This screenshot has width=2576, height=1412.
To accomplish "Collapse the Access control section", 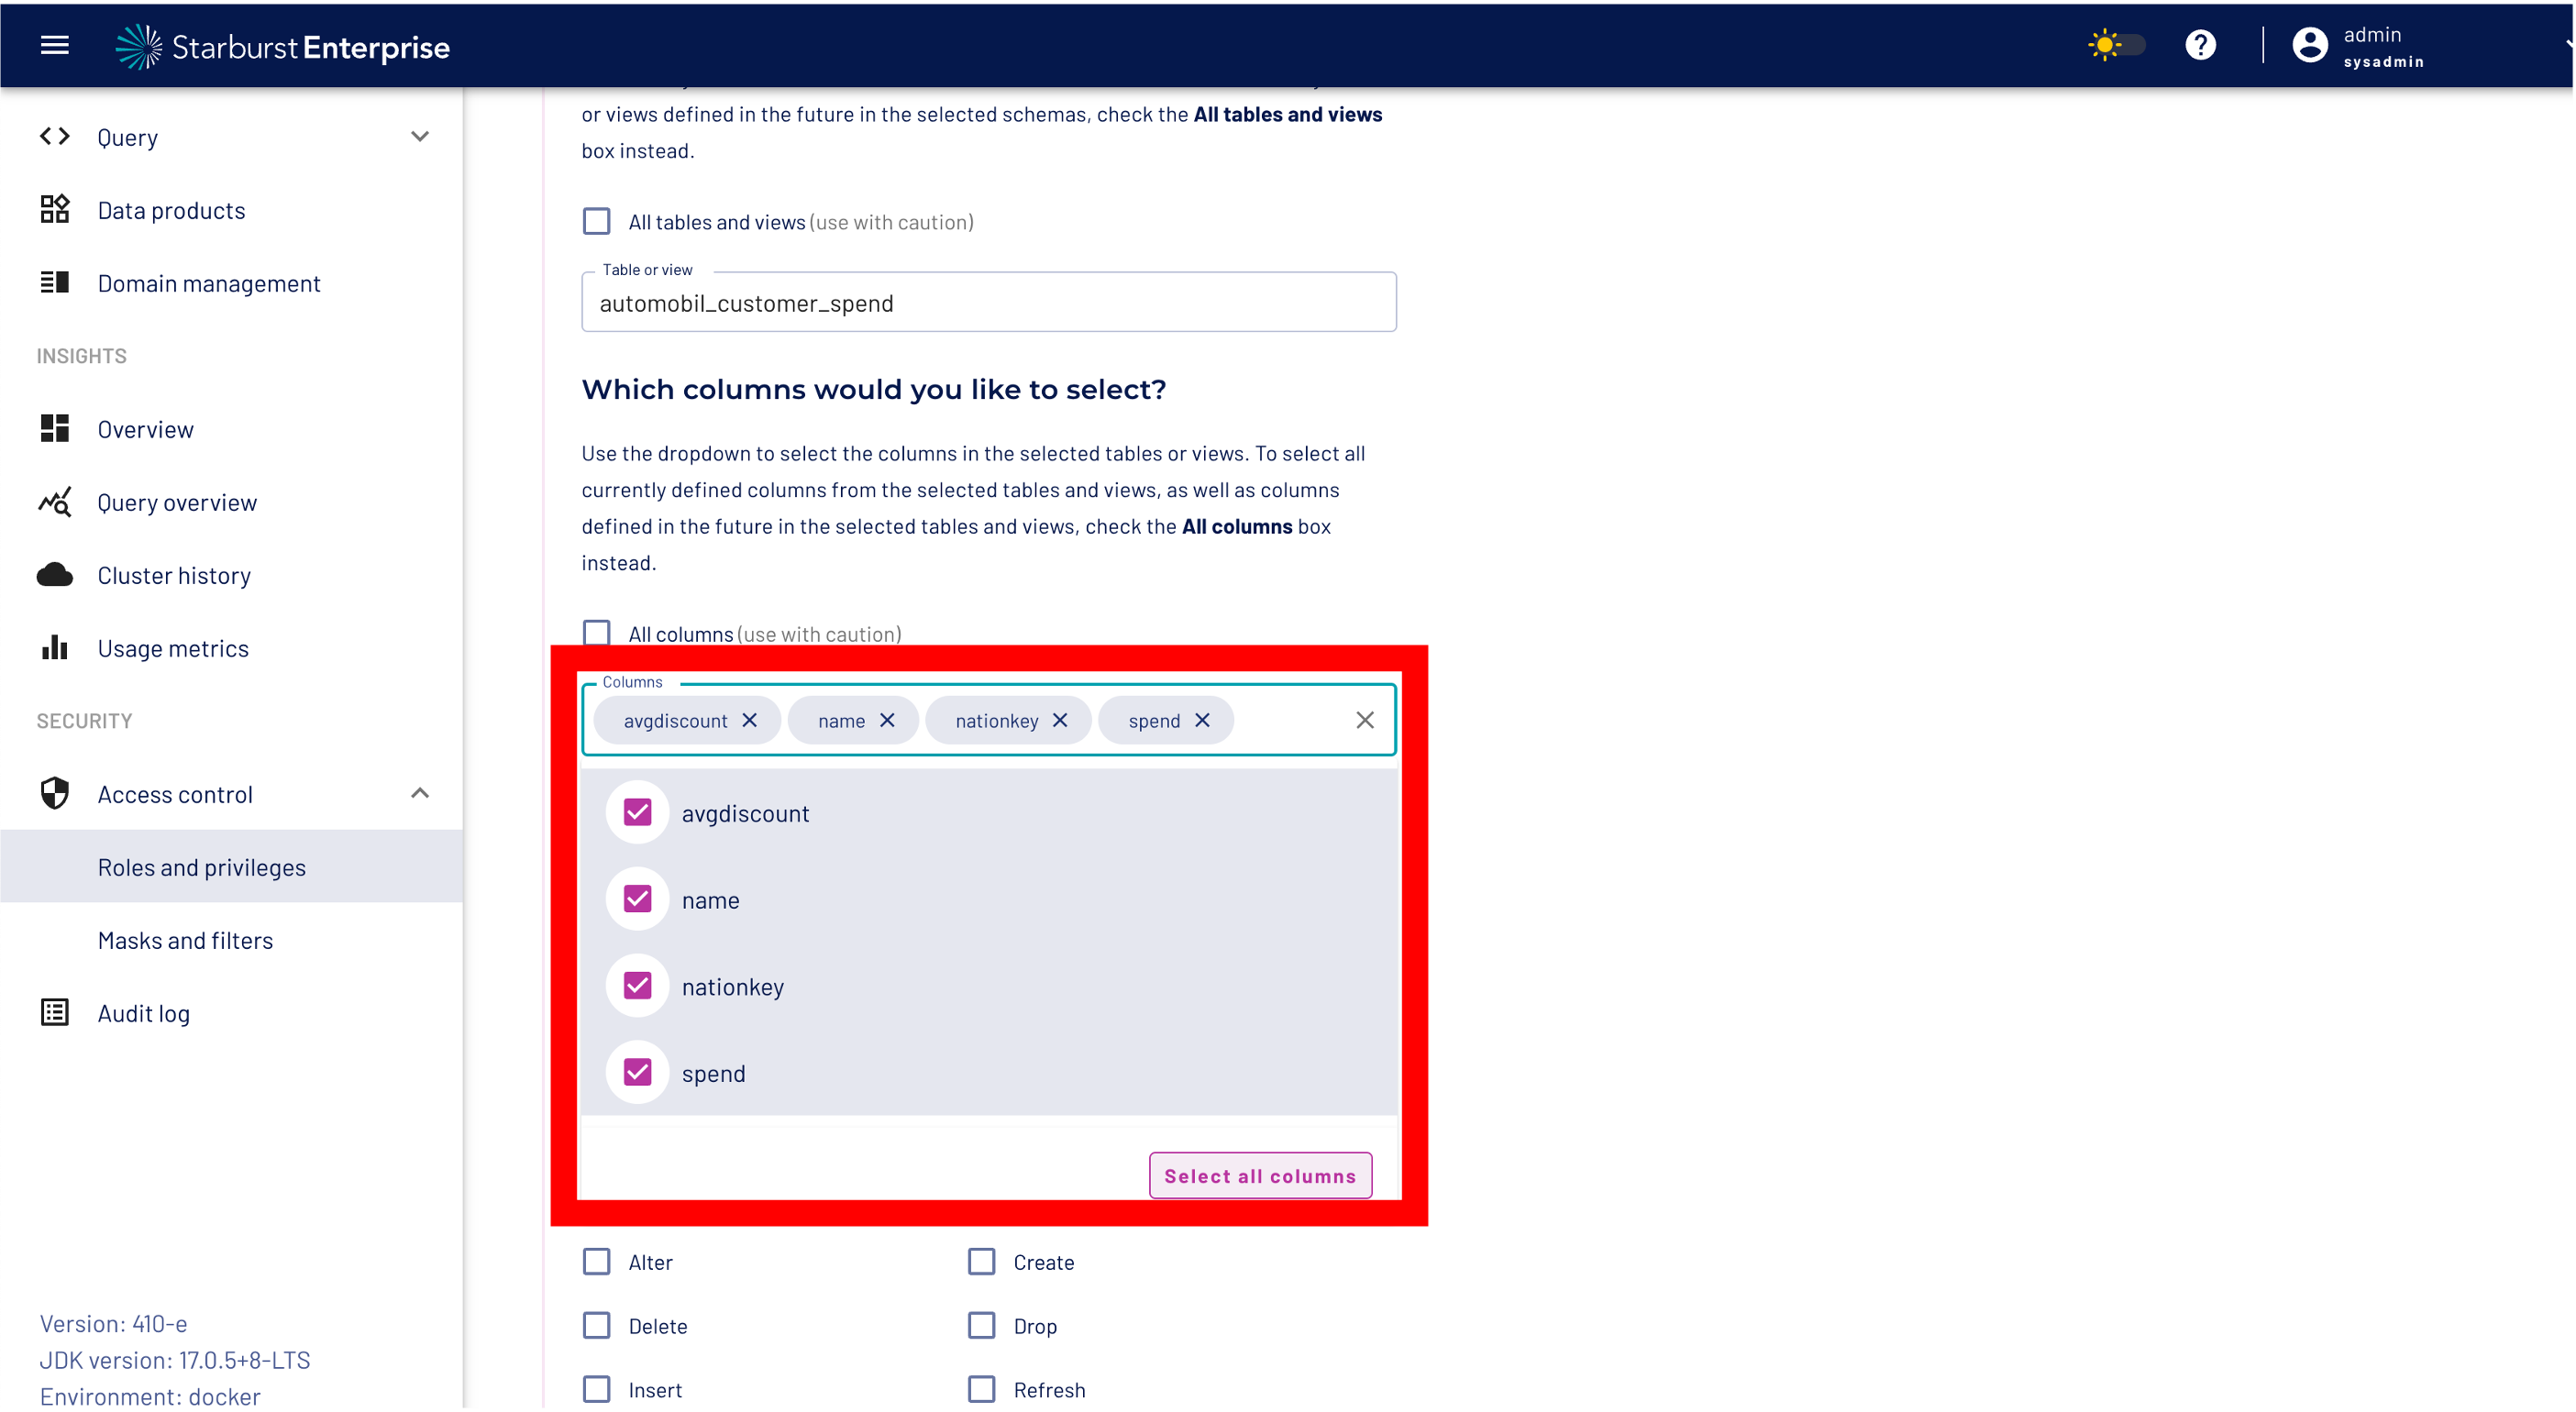I will 420,794.
